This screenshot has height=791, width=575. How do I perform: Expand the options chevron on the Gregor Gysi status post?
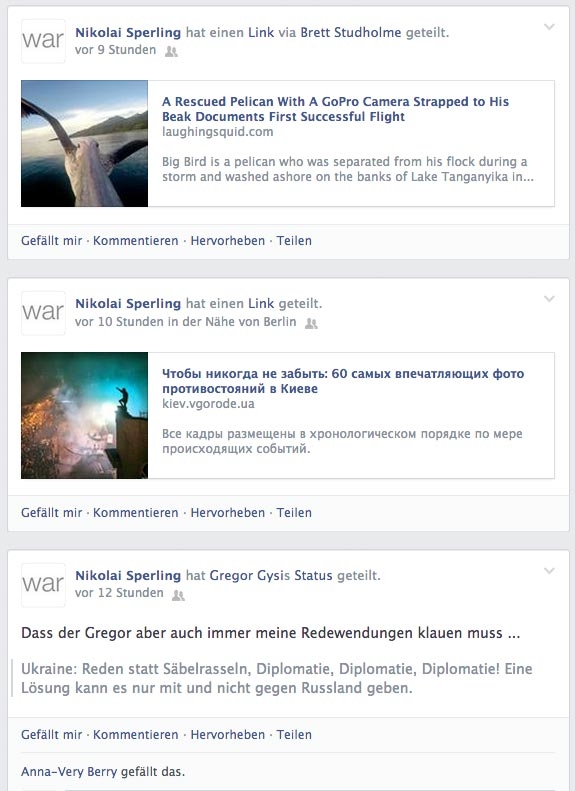(549, 571)
